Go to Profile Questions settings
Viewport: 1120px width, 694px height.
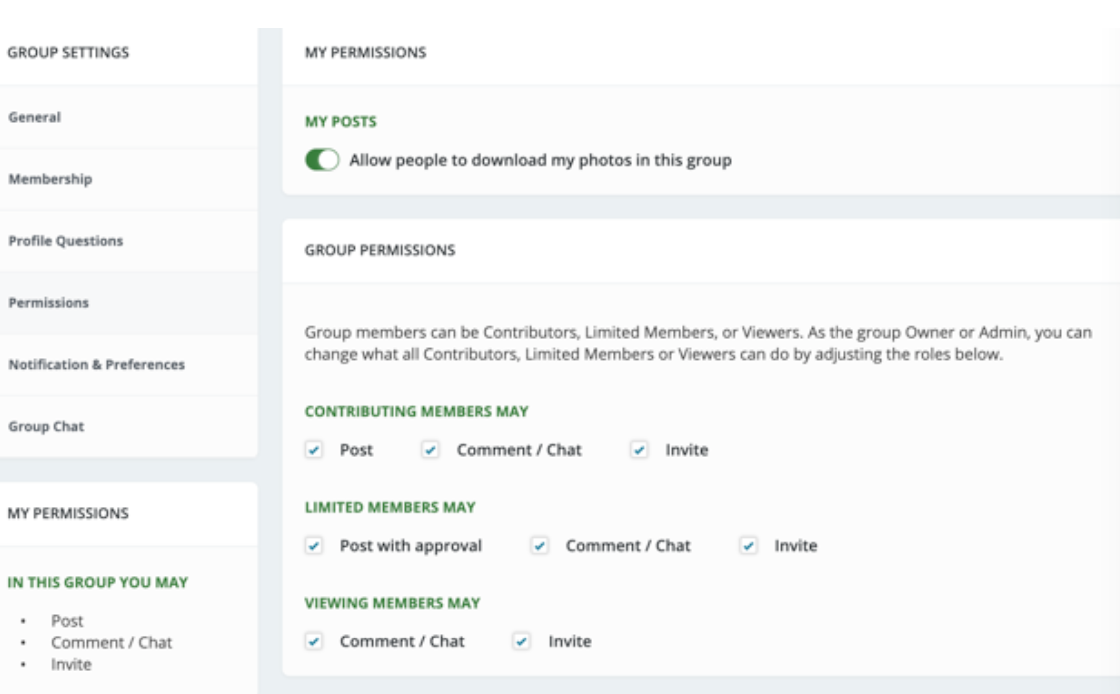[x=129, y=241]
